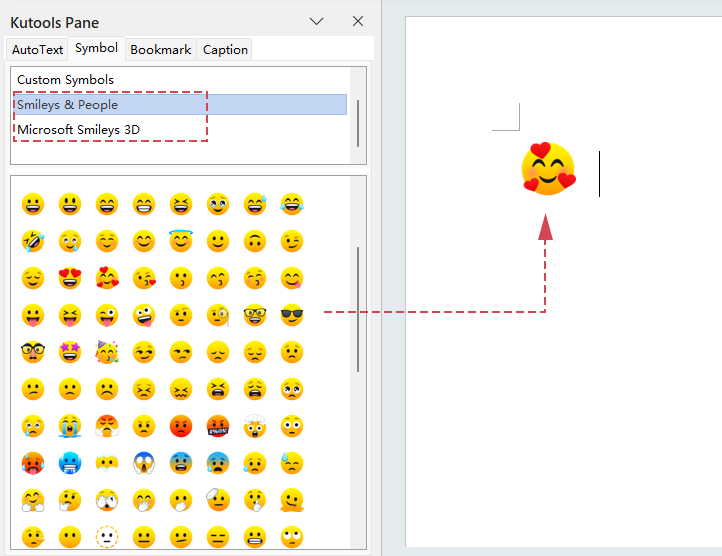Screen dimensions: 722x556
Task: Insert smiling face with hearts from grid
Action: [x=107, y=278]
